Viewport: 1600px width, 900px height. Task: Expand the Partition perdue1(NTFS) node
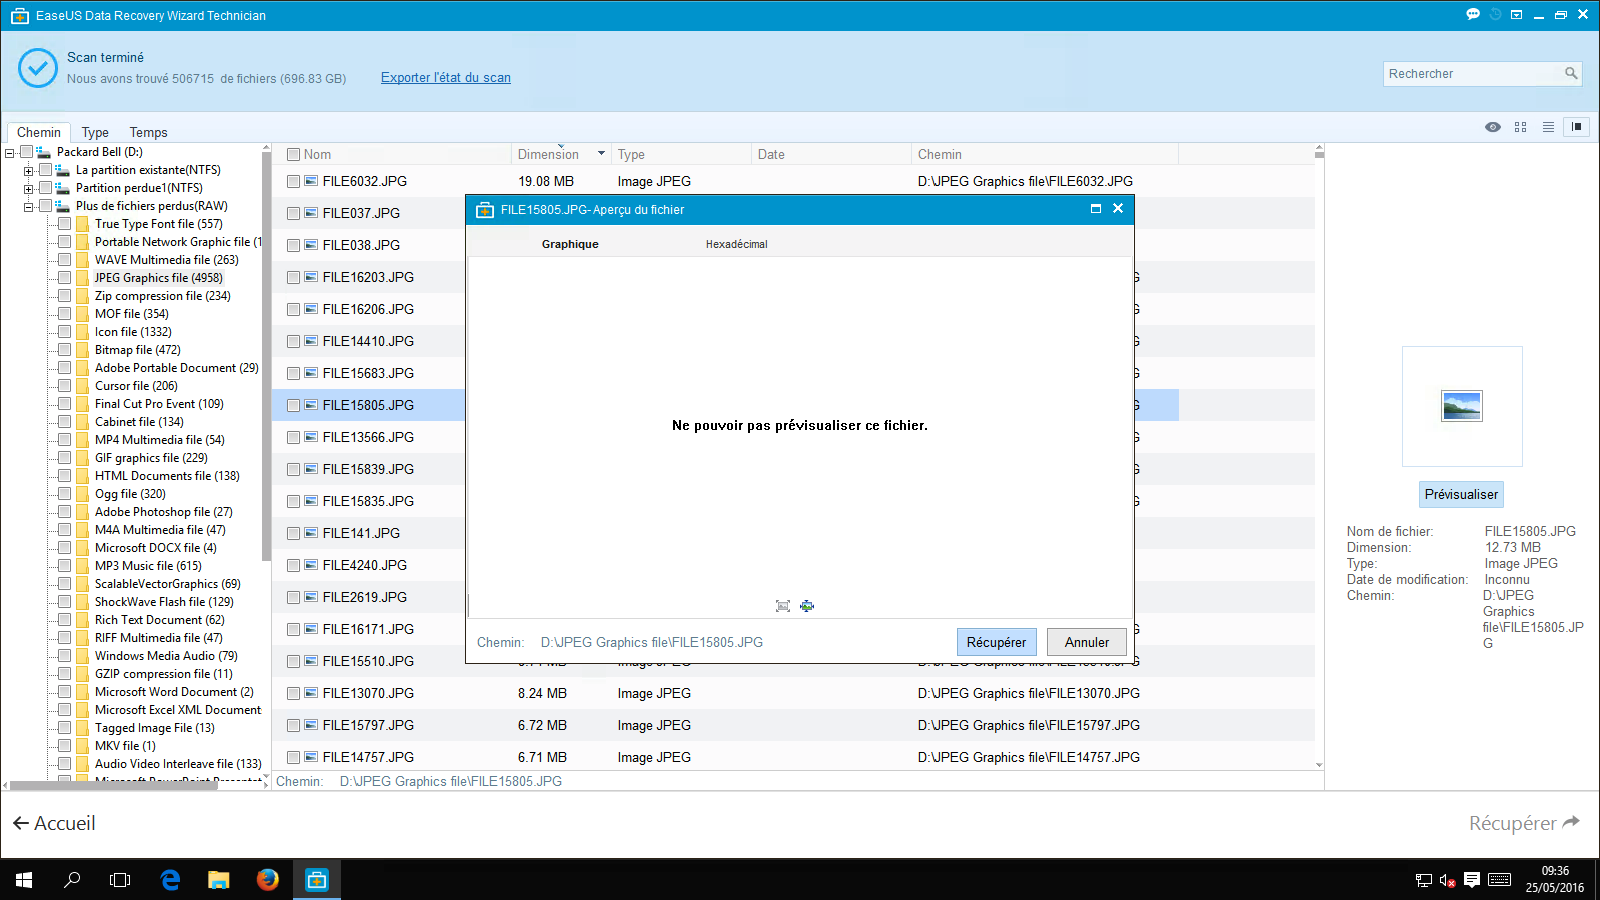coord(29,188)
